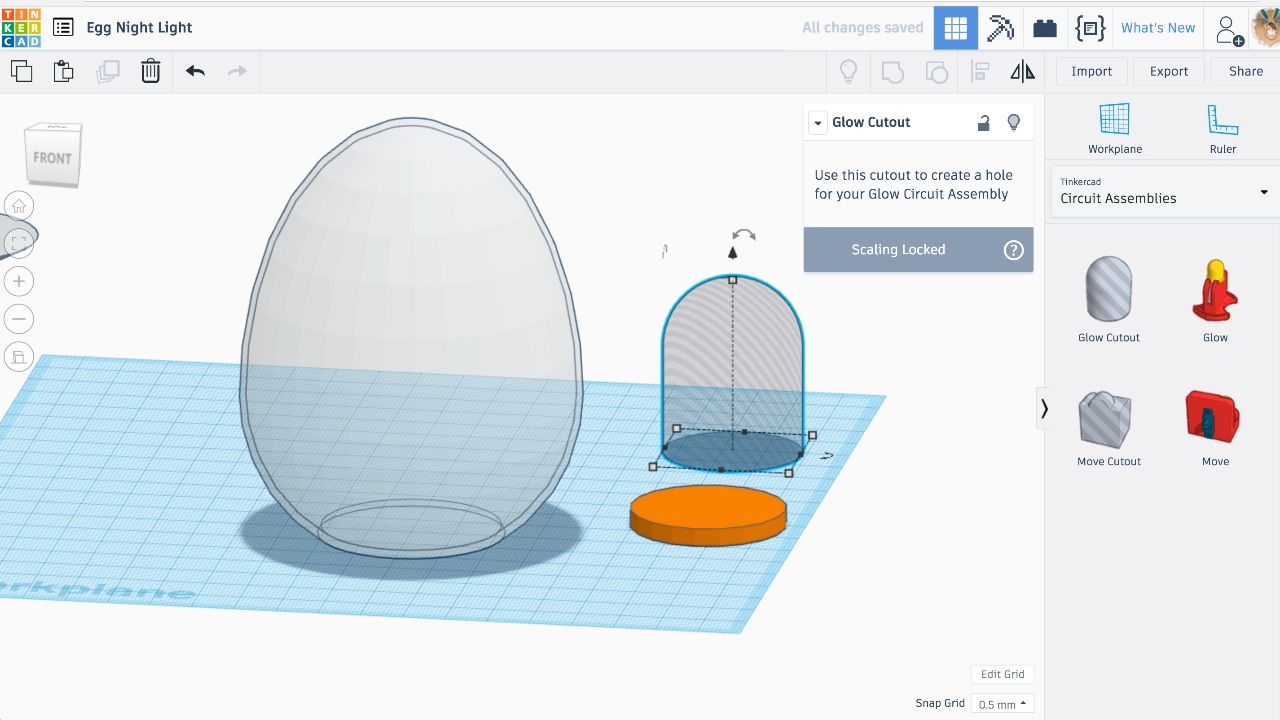Viewport: 1280px width, 720px height.
Task: Hide the Glow Cutout shape
Action: (1014, 122)
